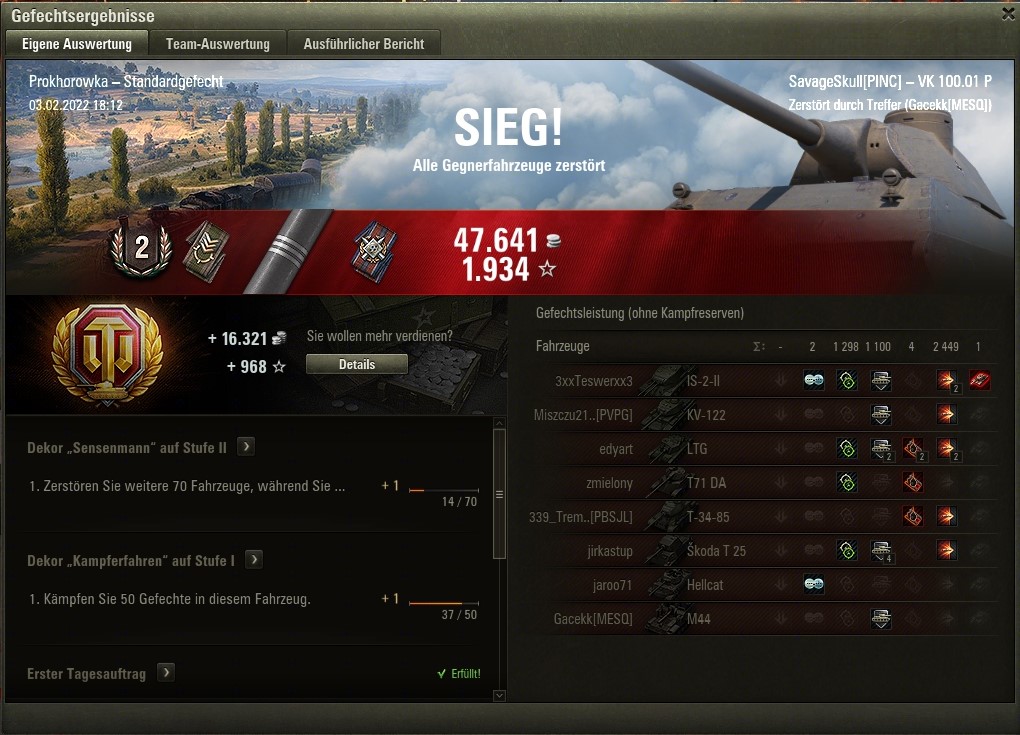Open the Ausführlicher Bericht tab

[x=364, y=44]
